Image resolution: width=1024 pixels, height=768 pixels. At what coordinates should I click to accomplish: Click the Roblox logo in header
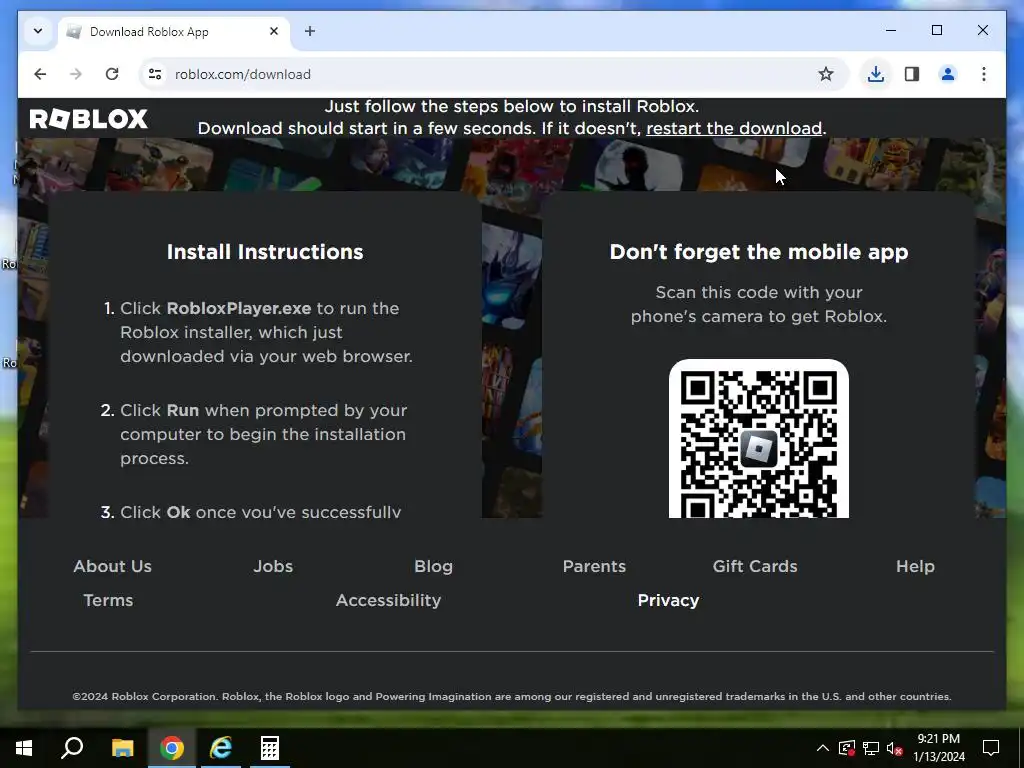point(89,119)
